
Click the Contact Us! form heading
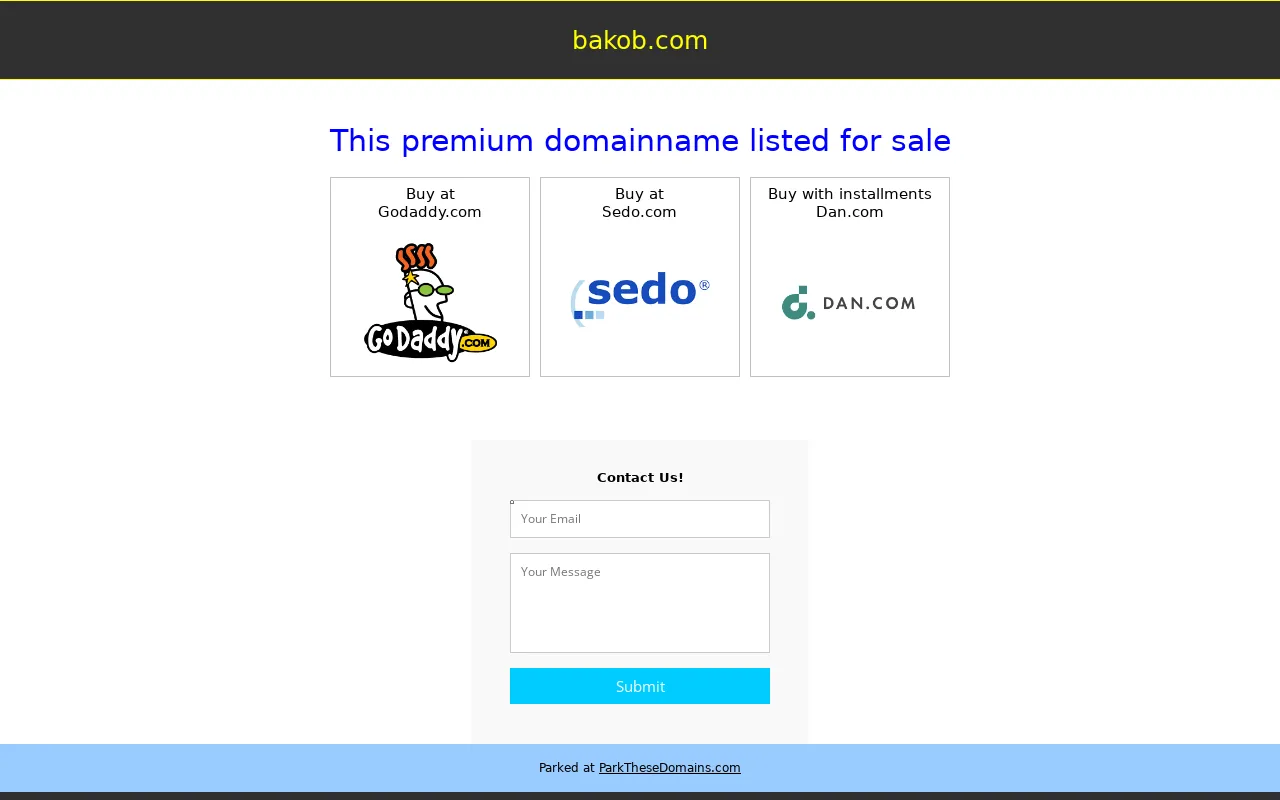640,477
